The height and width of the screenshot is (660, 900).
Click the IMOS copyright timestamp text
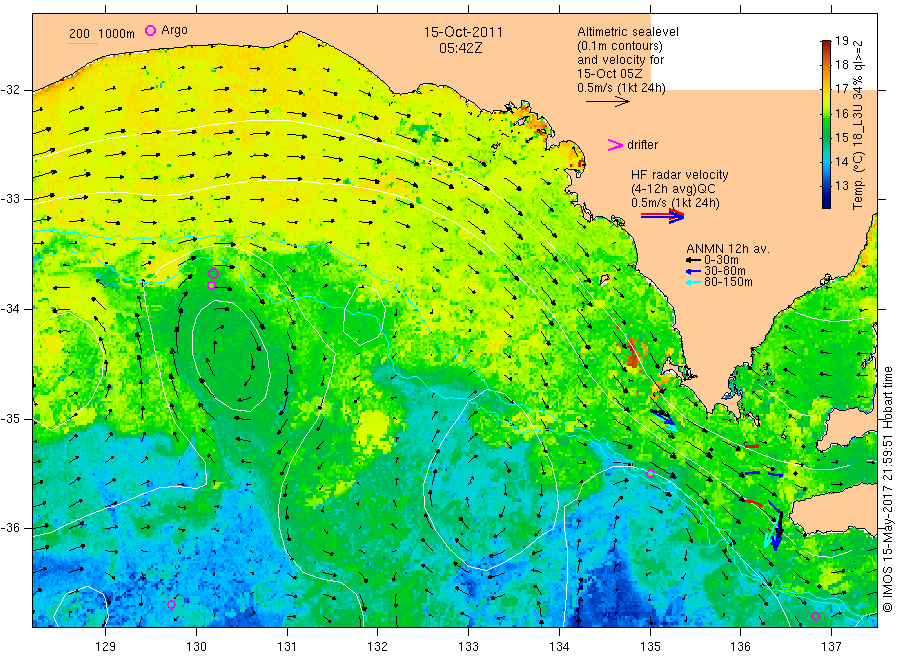[x=887, y=489]
